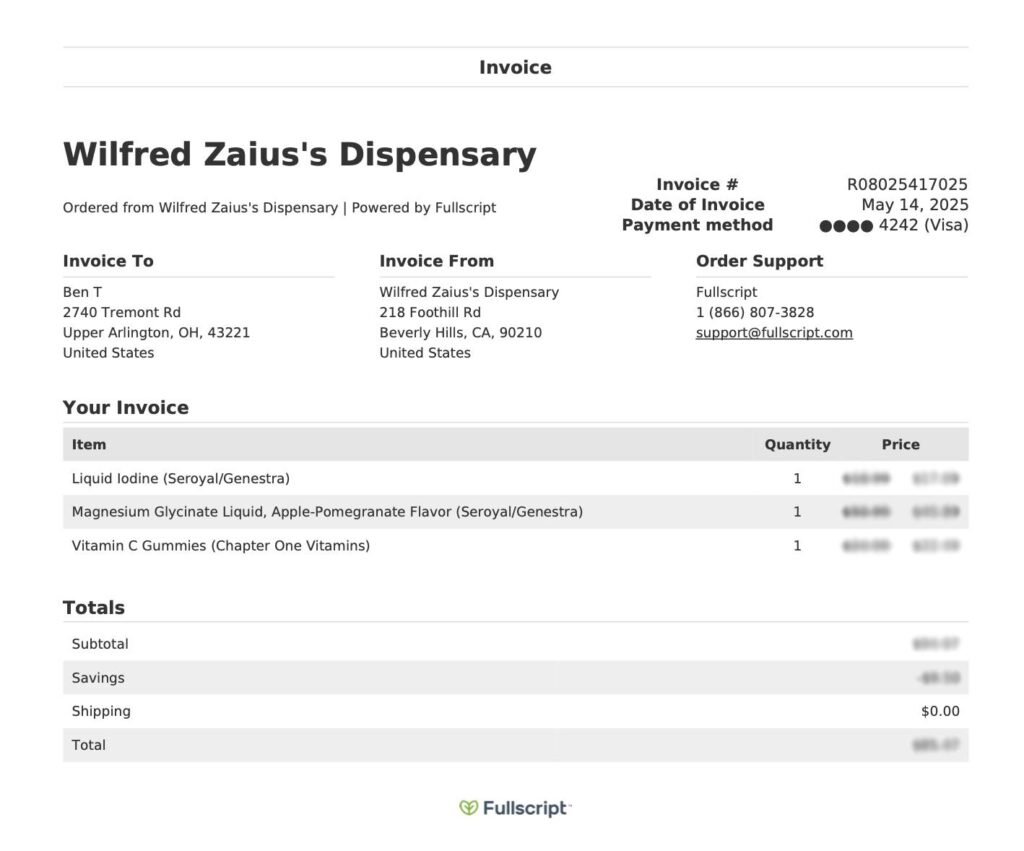
Task: Click 'Upper Arlington, OH, 43221'
Action: (156, 332)
